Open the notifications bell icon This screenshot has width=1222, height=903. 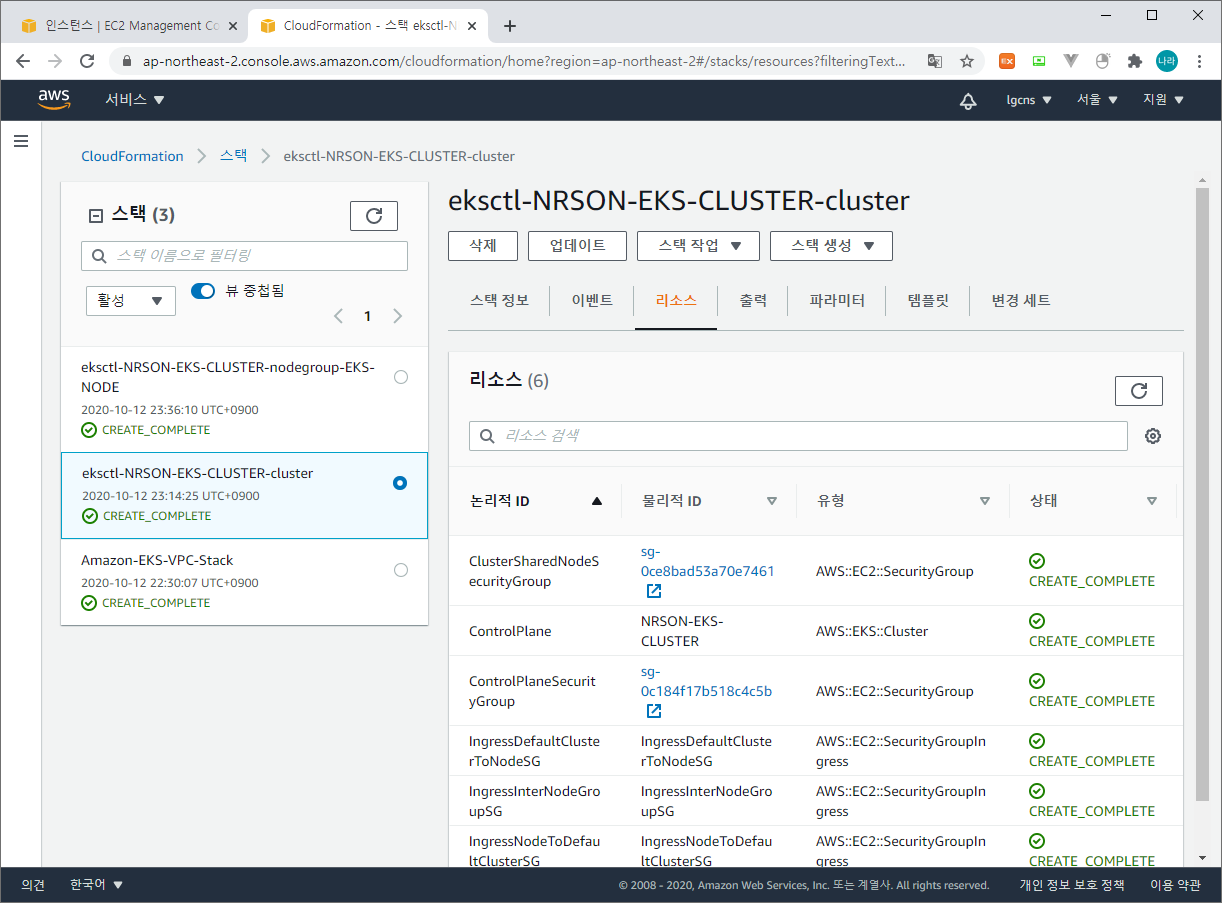967,100
